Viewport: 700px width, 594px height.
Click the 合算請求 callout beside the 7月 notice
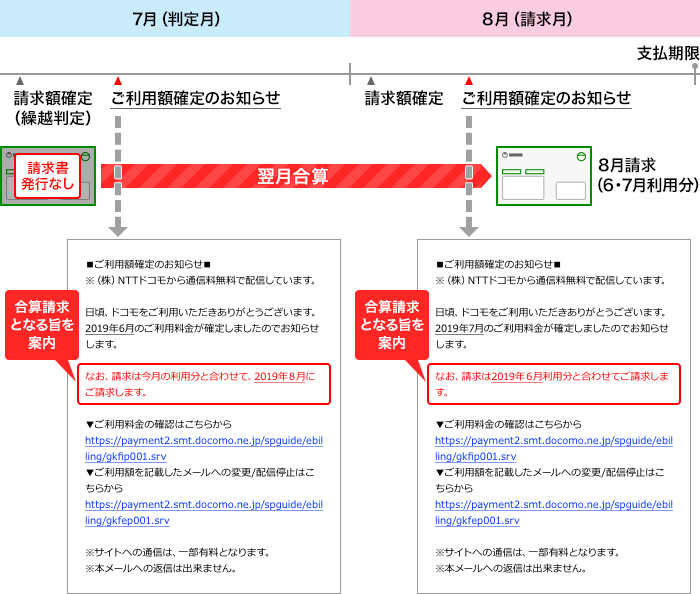390,325
